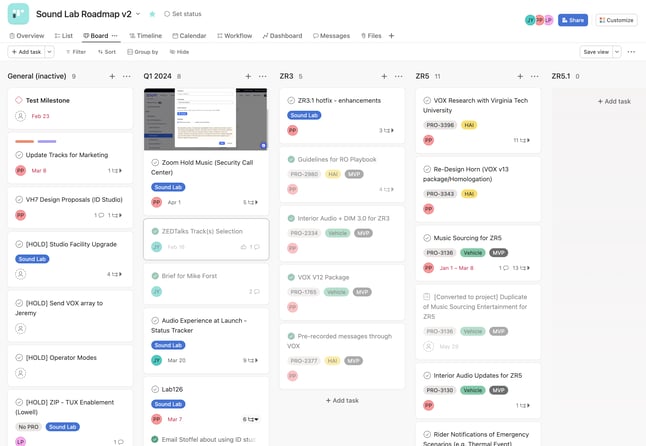Click orange color tag on Update Tracks card
Viewport: 646px width, 446px height.
coord(24,141)
